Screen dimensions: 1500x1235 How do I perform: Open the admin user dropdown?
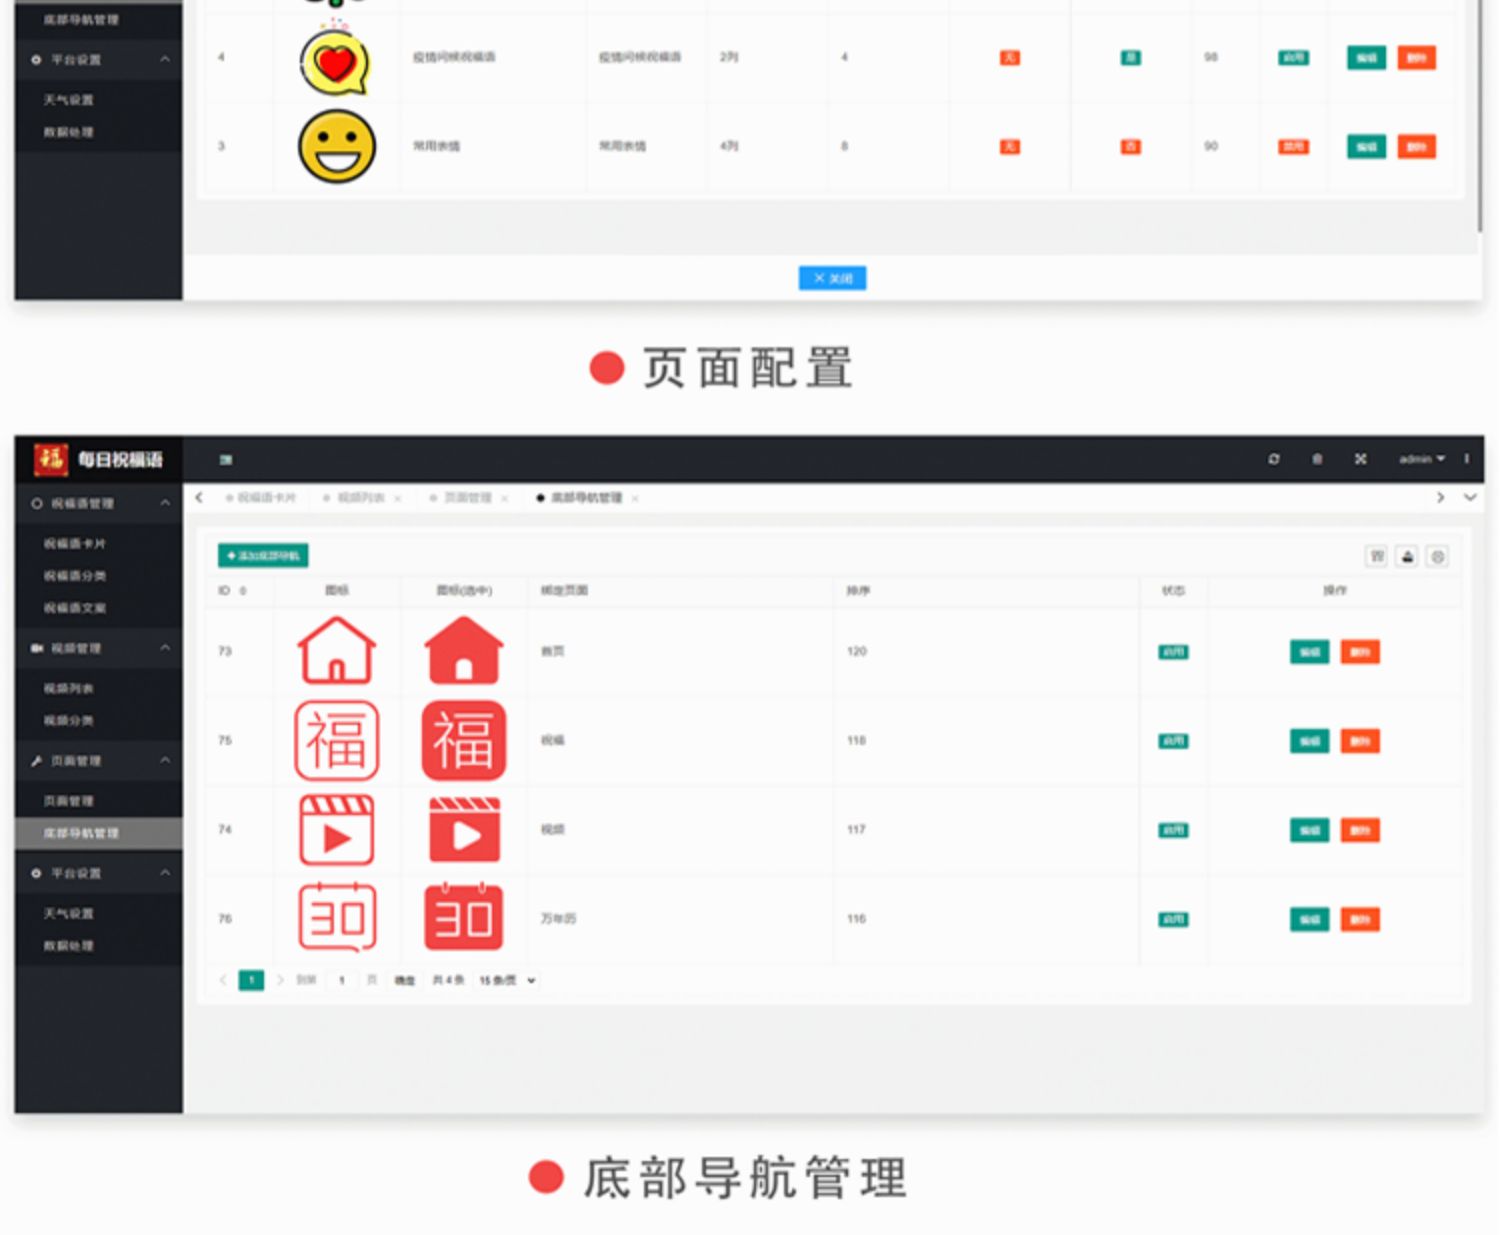[x=1421, y=459]
